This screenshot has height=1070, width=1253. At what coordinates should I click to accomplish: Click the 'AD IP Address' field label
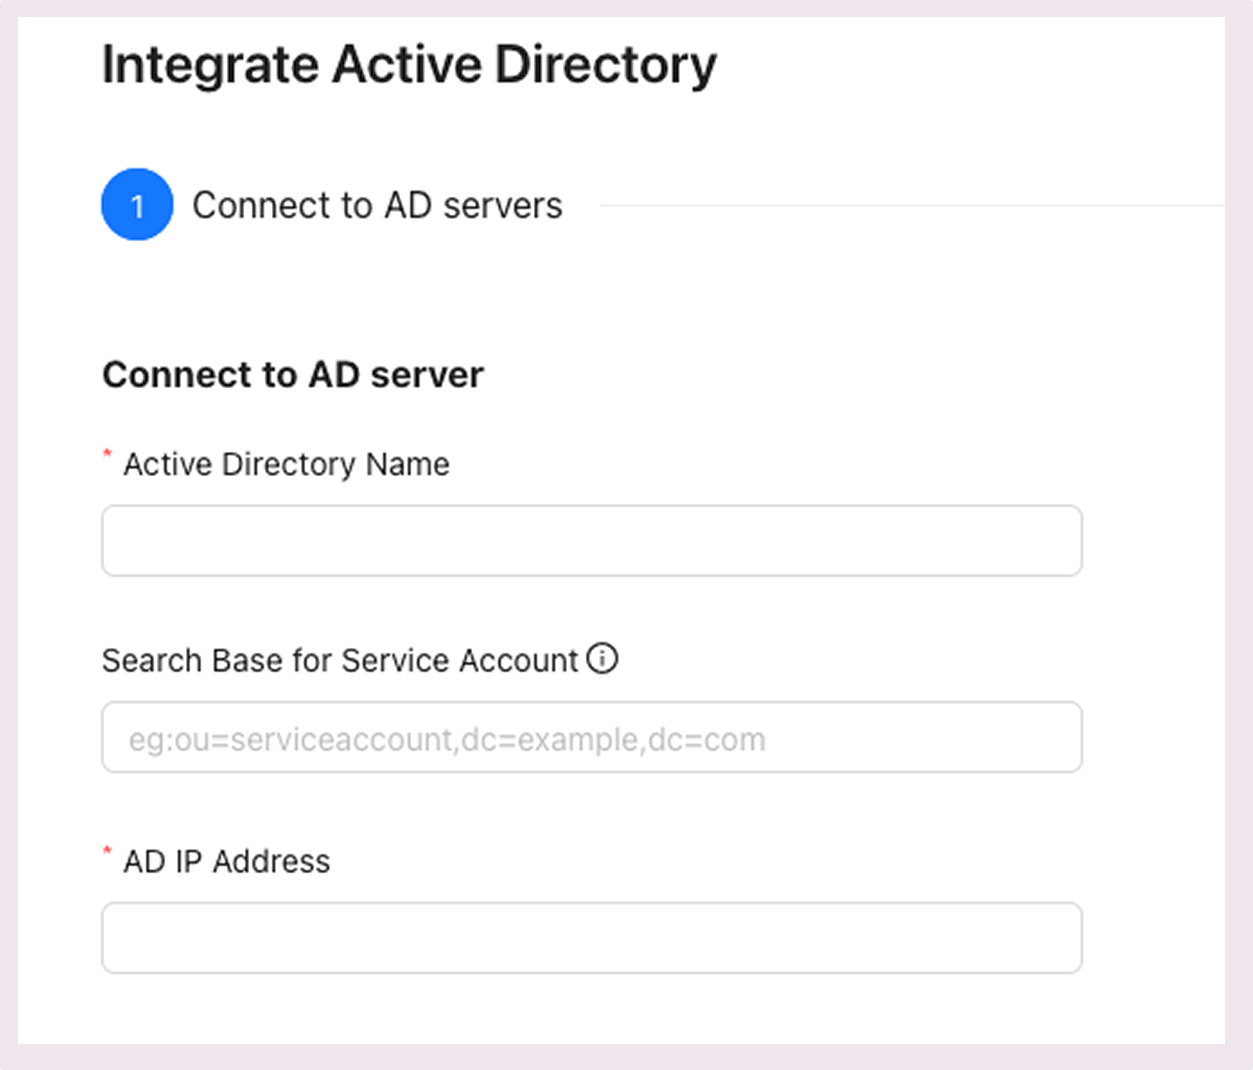click(226, 861)
